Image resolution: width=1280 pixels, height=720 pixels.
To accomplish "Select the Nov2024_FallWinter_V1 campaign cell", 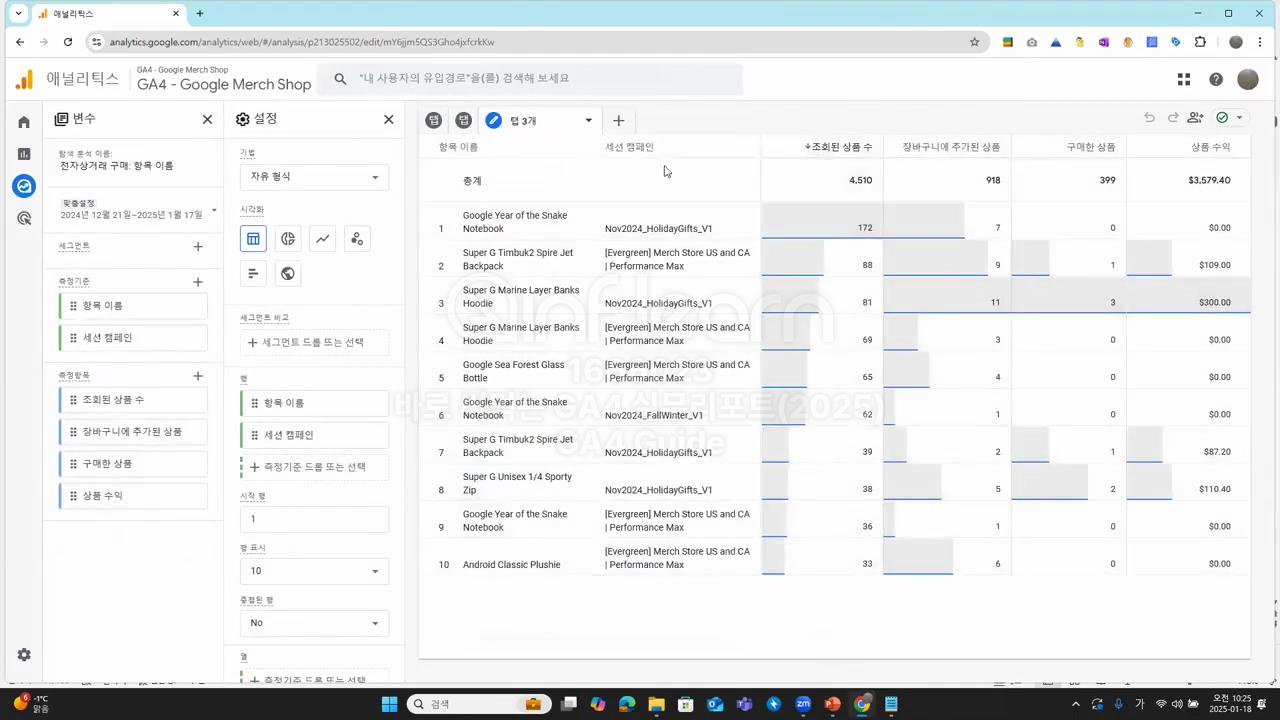I will click(x=654, y=415).
